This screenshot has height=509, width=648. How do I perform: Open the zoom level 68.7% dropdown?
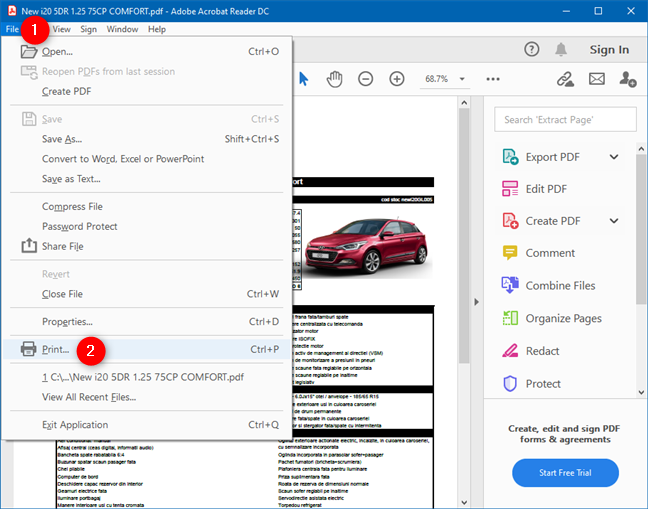pos(444,79)
